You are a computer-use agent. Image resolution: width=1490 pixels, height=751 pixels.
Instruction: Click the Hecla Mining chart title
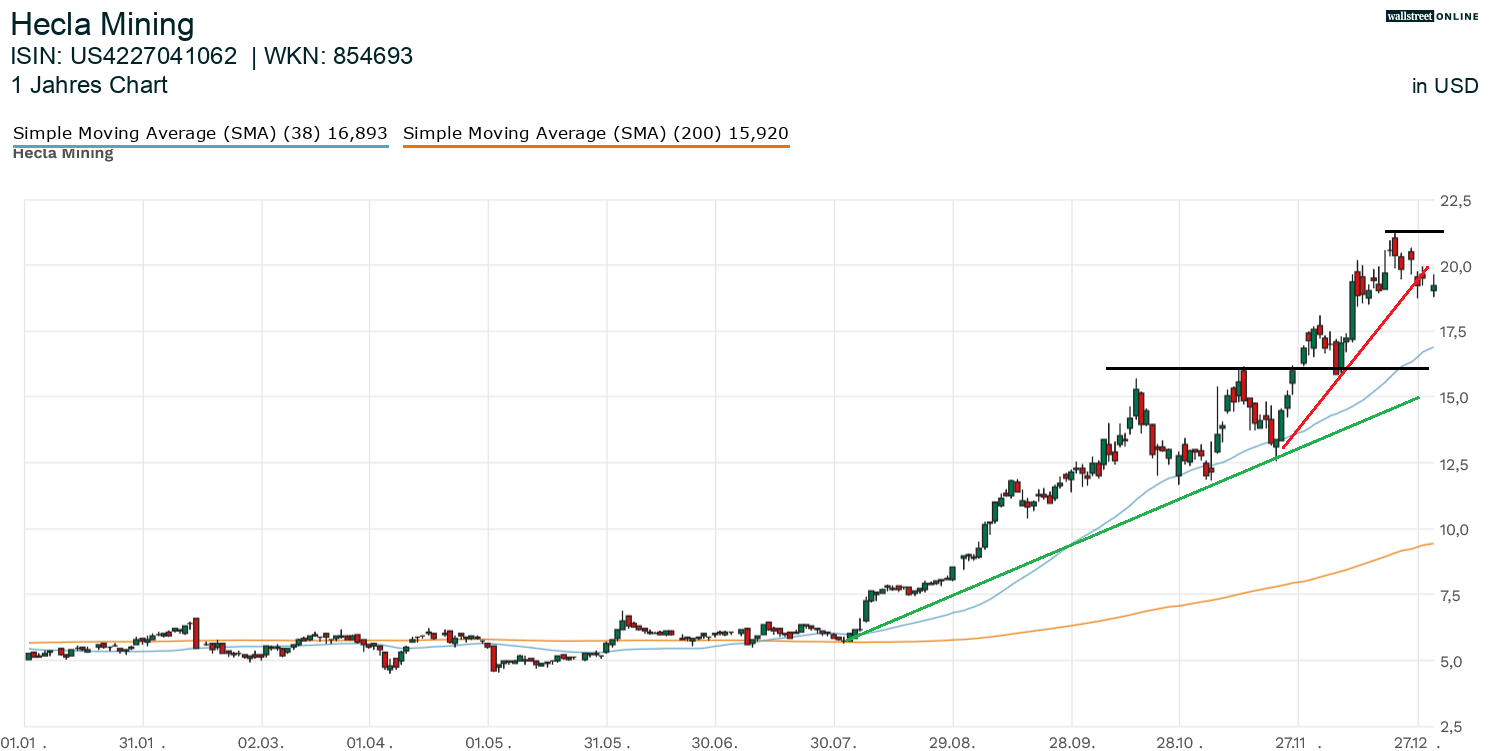click(103, 24)
